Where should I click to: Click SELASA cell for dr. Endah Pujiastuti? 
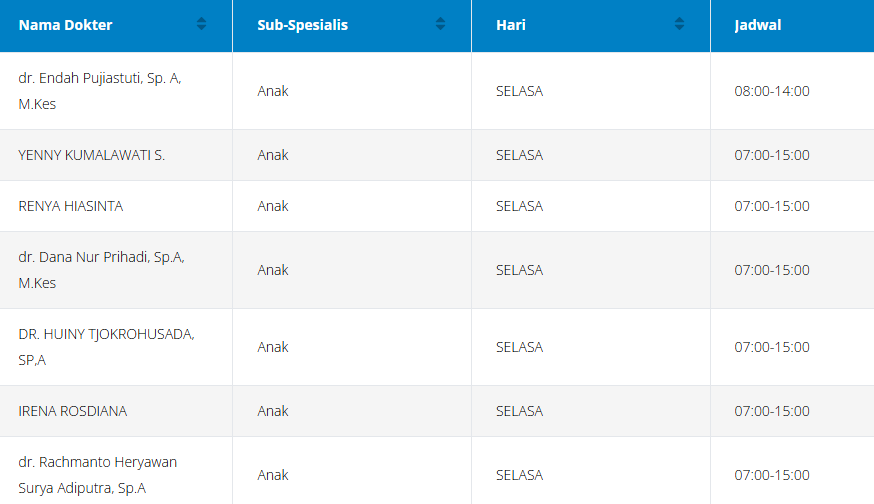tap(519, 91)
